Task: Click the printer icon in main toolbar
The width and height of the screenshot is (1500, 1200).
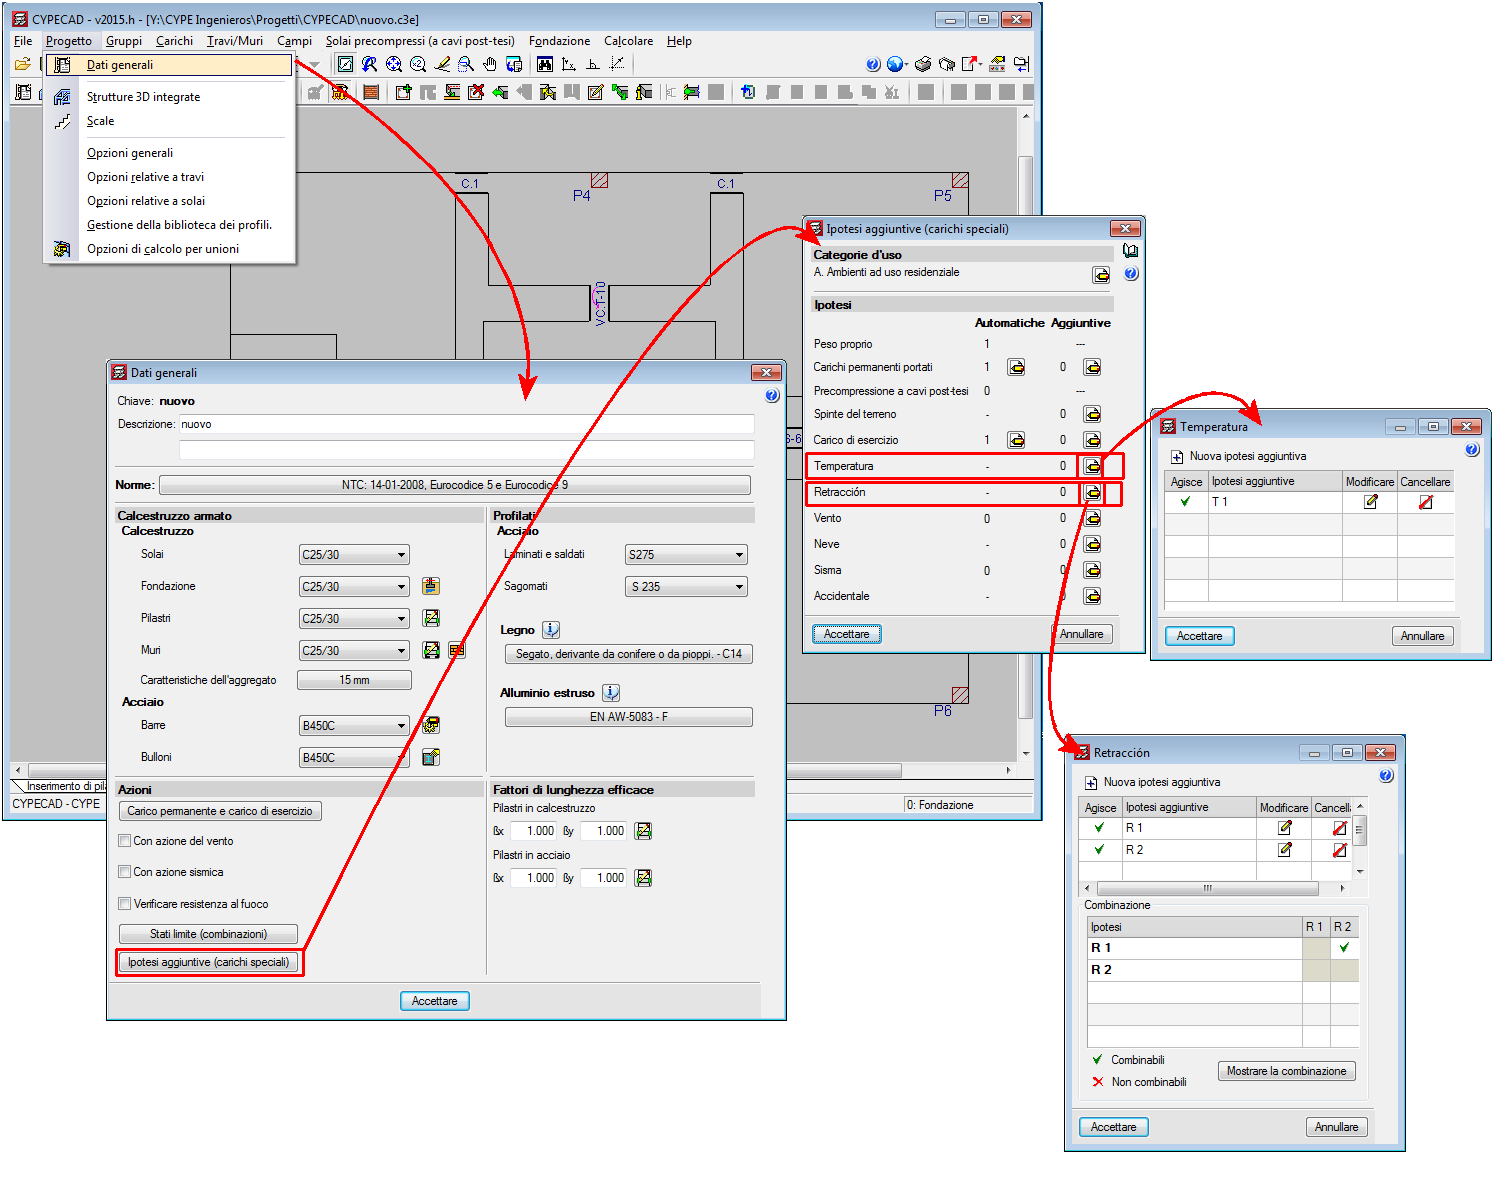Action: [923, 64]
